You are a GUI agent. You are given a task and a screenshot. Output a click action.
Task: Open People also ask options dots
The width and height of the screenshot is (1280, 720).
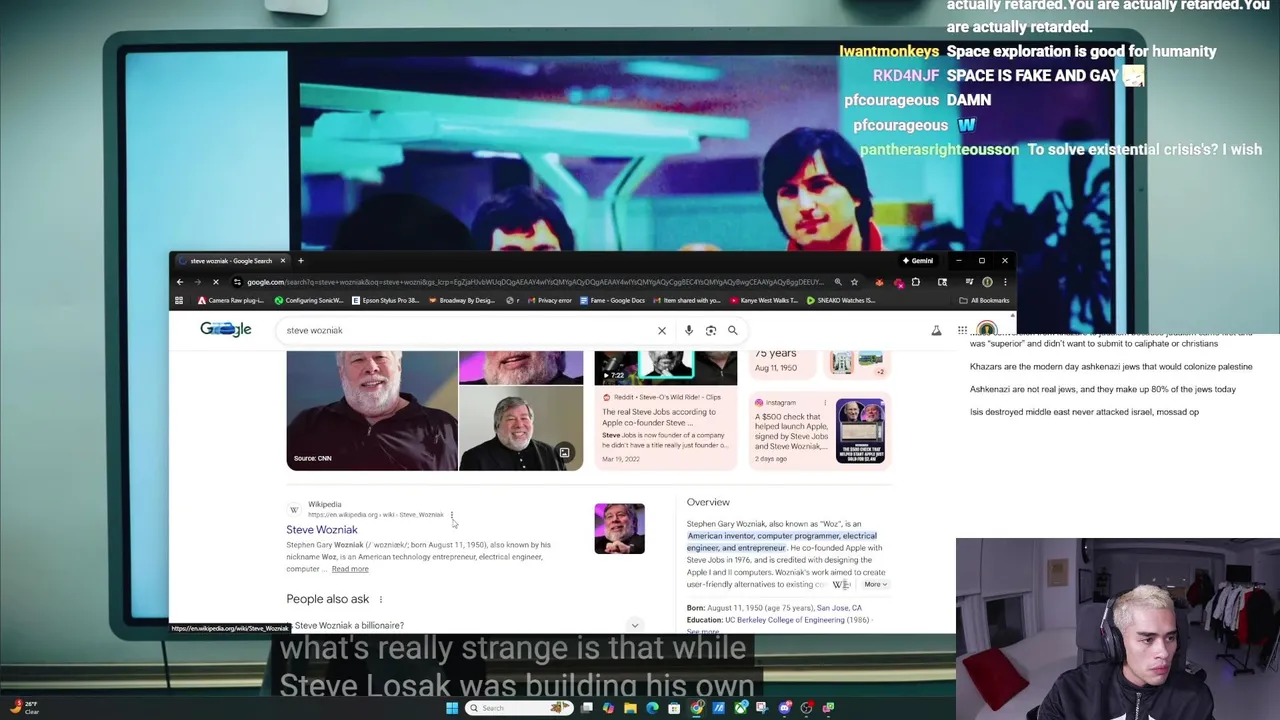(380, 599)
